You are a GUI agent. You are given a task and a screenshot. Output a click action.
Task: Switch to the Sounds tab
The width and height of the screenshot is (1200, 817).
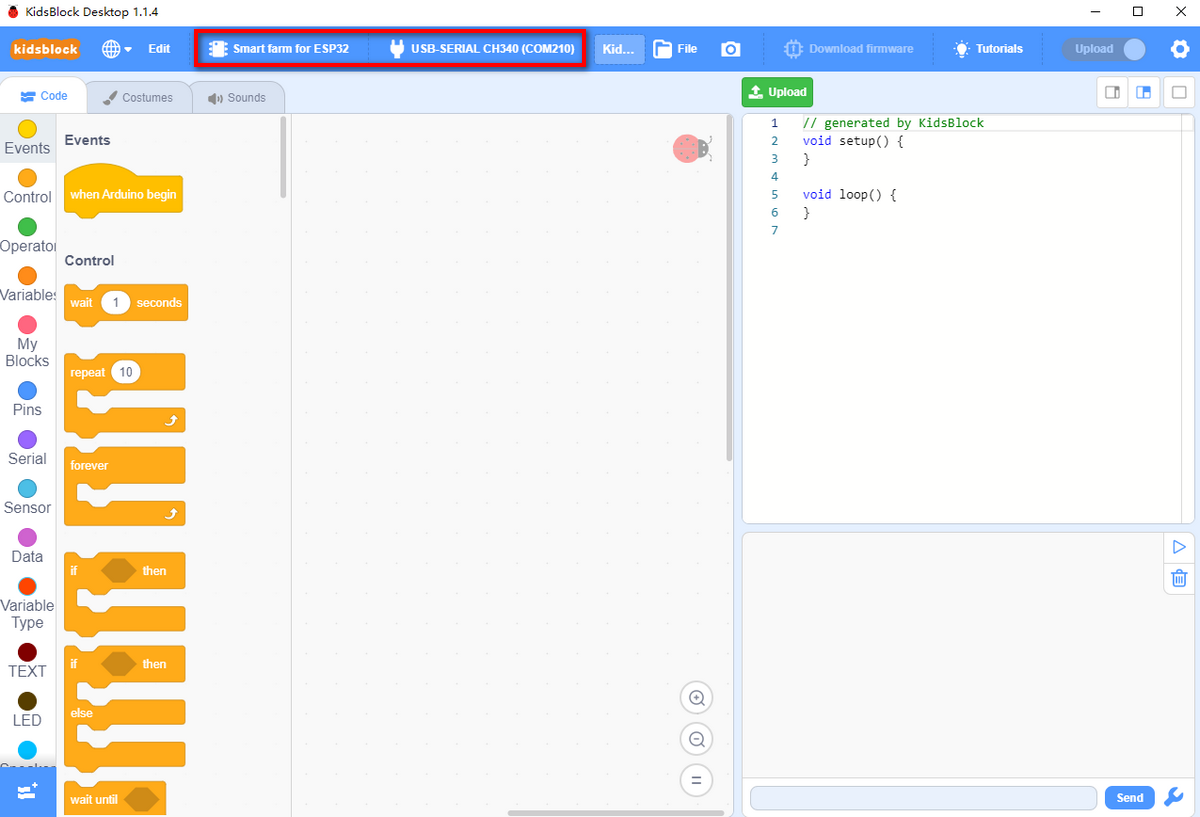click(237, 98)
